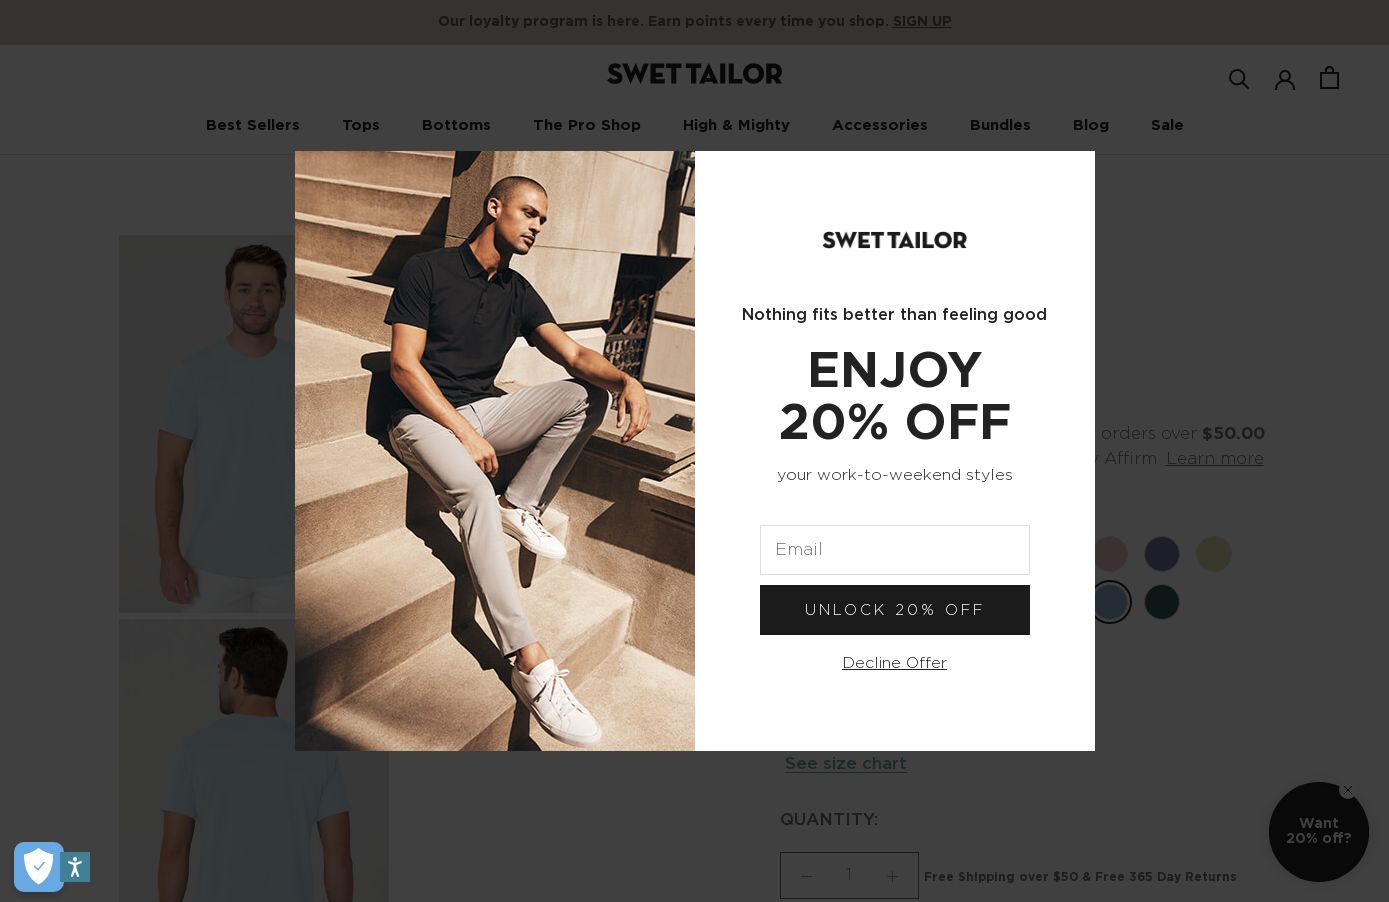Open the accessibility widget icon
1389x902 pixels.
[75, 867]
